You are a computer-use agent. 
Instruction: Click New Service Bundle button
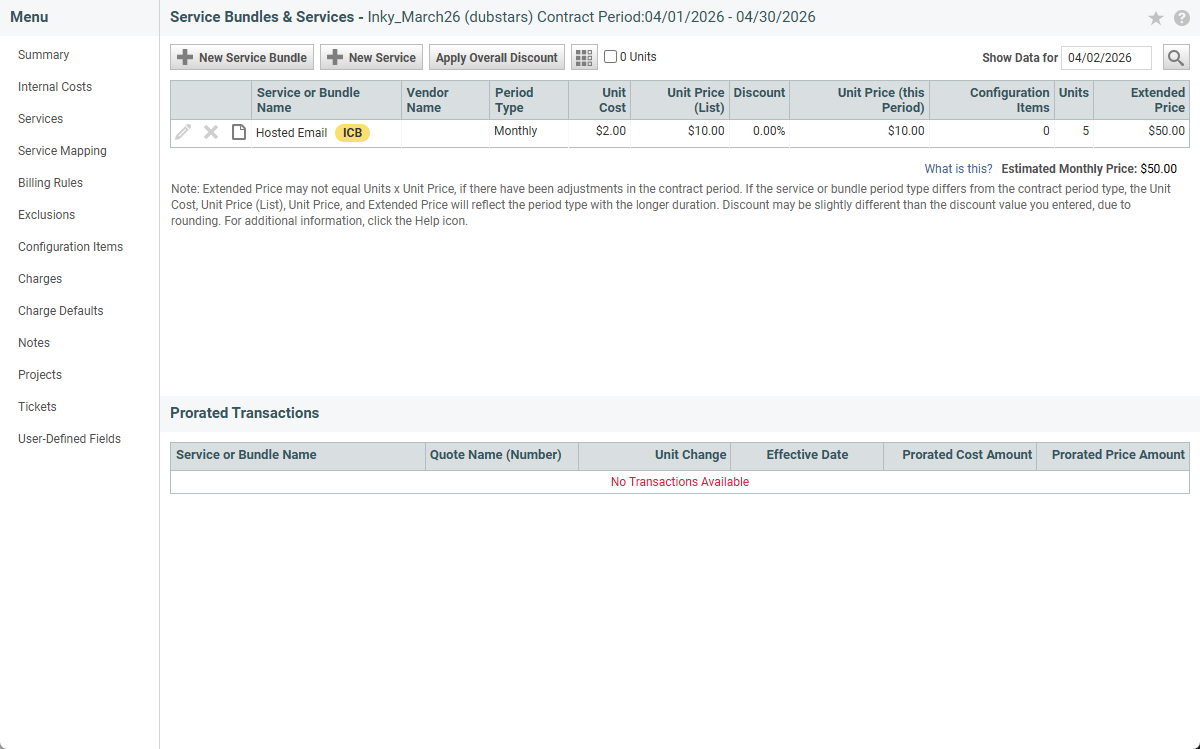click(x=242, y=58)
